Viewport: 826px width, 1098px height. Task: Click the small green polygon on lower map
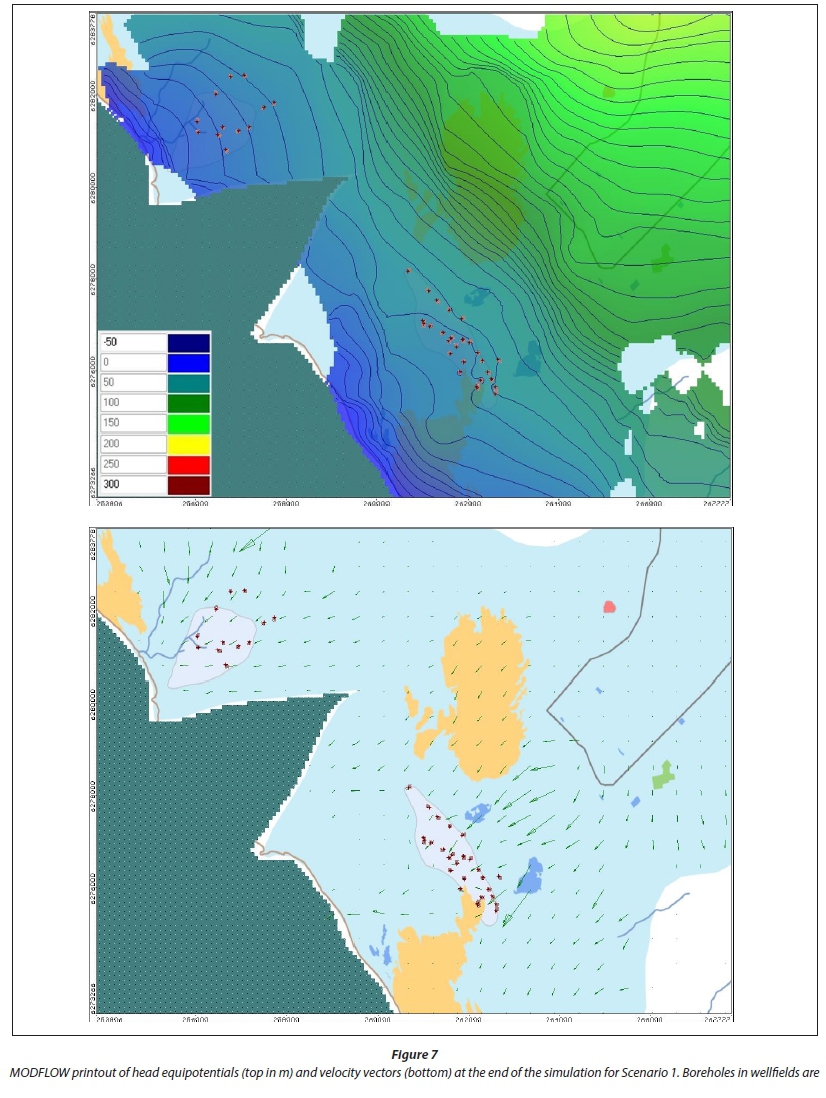point(662,775)
